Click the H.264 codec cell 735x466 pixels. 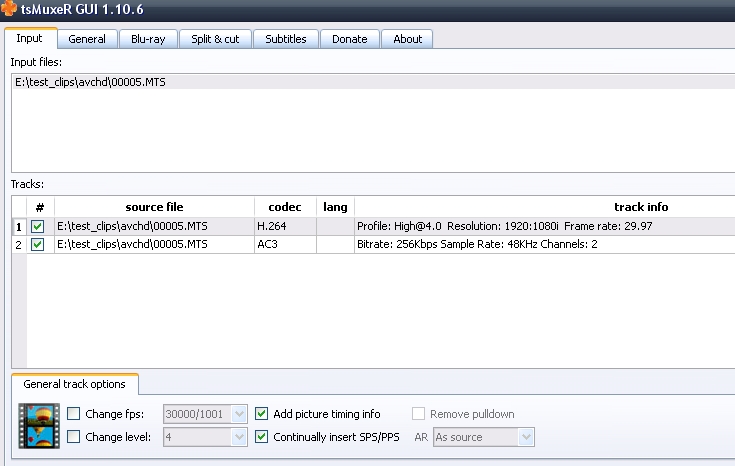(285, 226)
